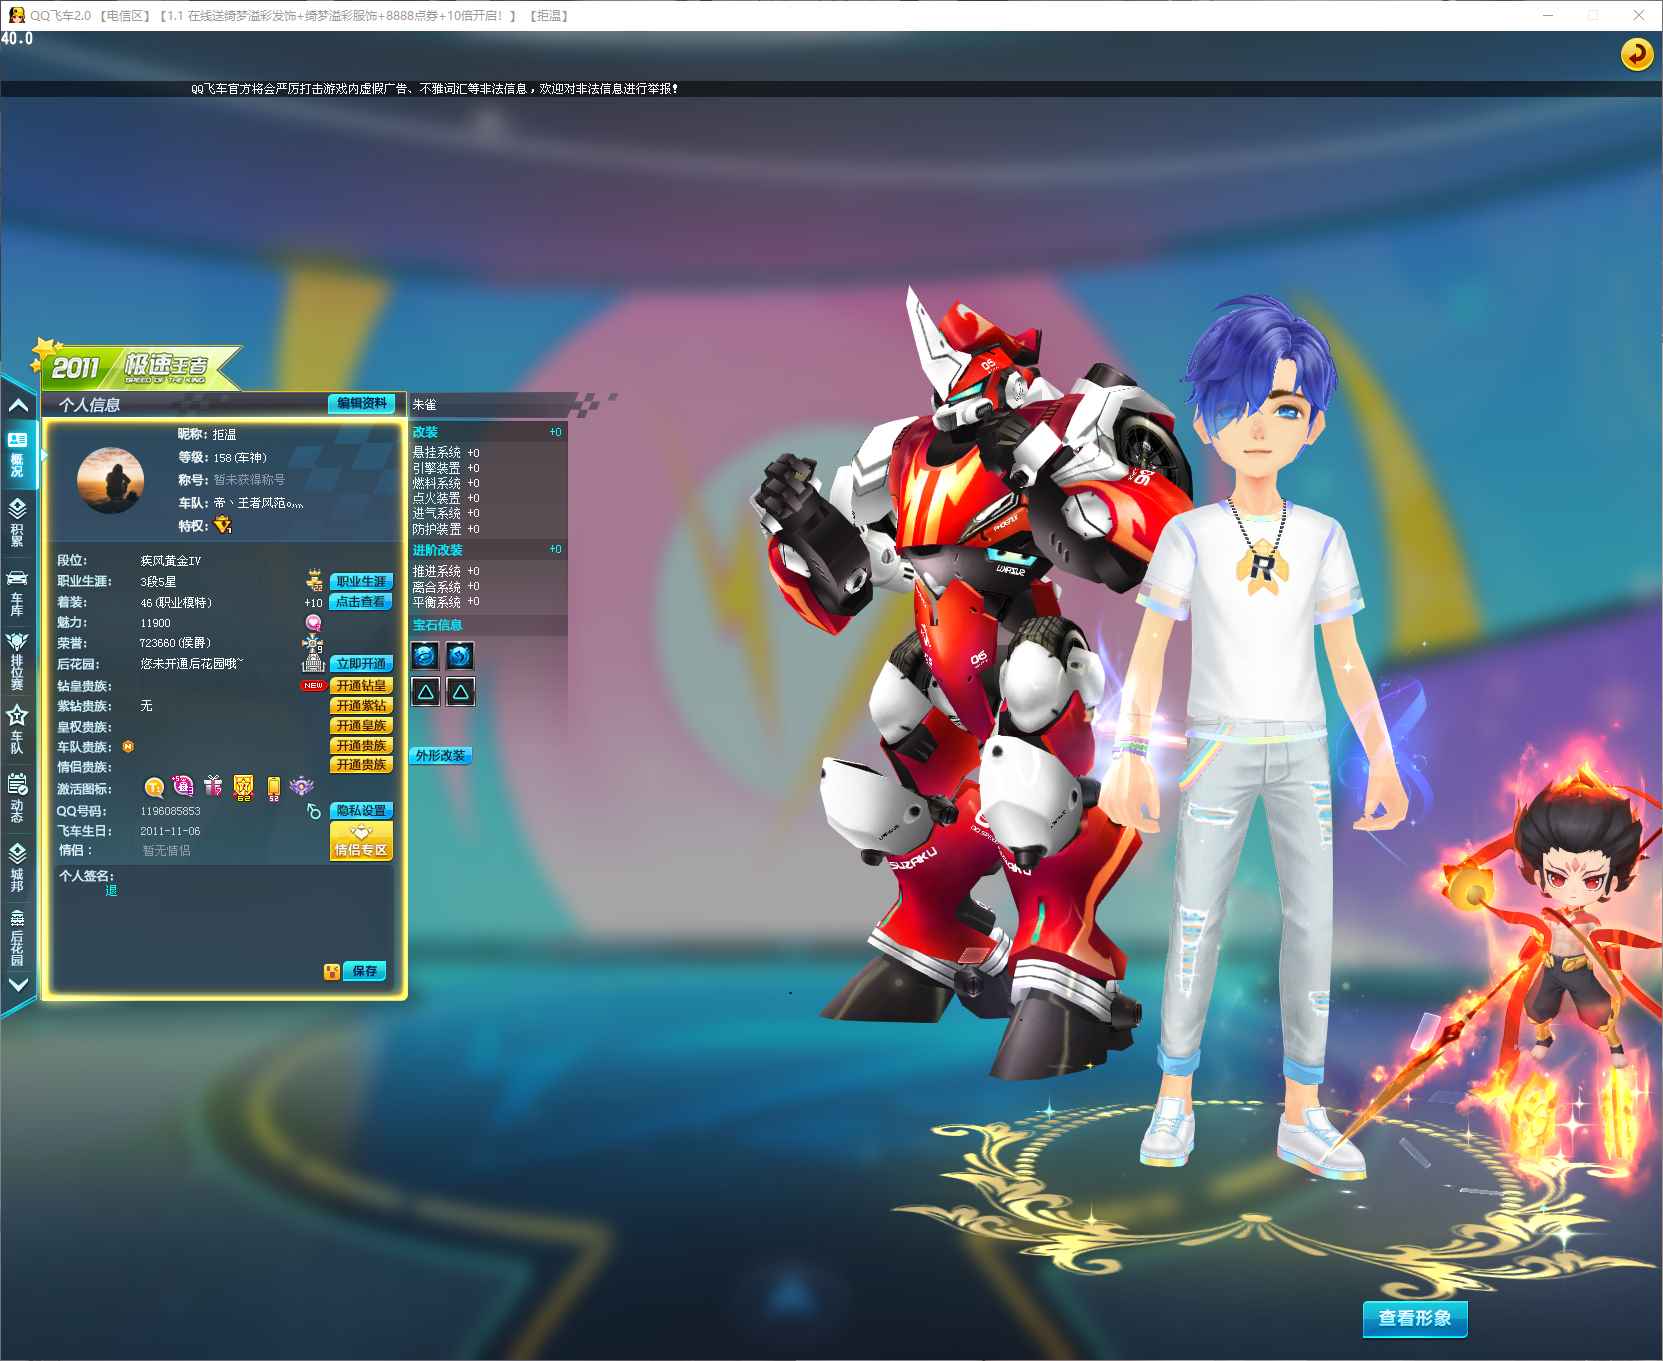
Task: Select the first empty triangle gem slot
Action: [x=425, y=692]
